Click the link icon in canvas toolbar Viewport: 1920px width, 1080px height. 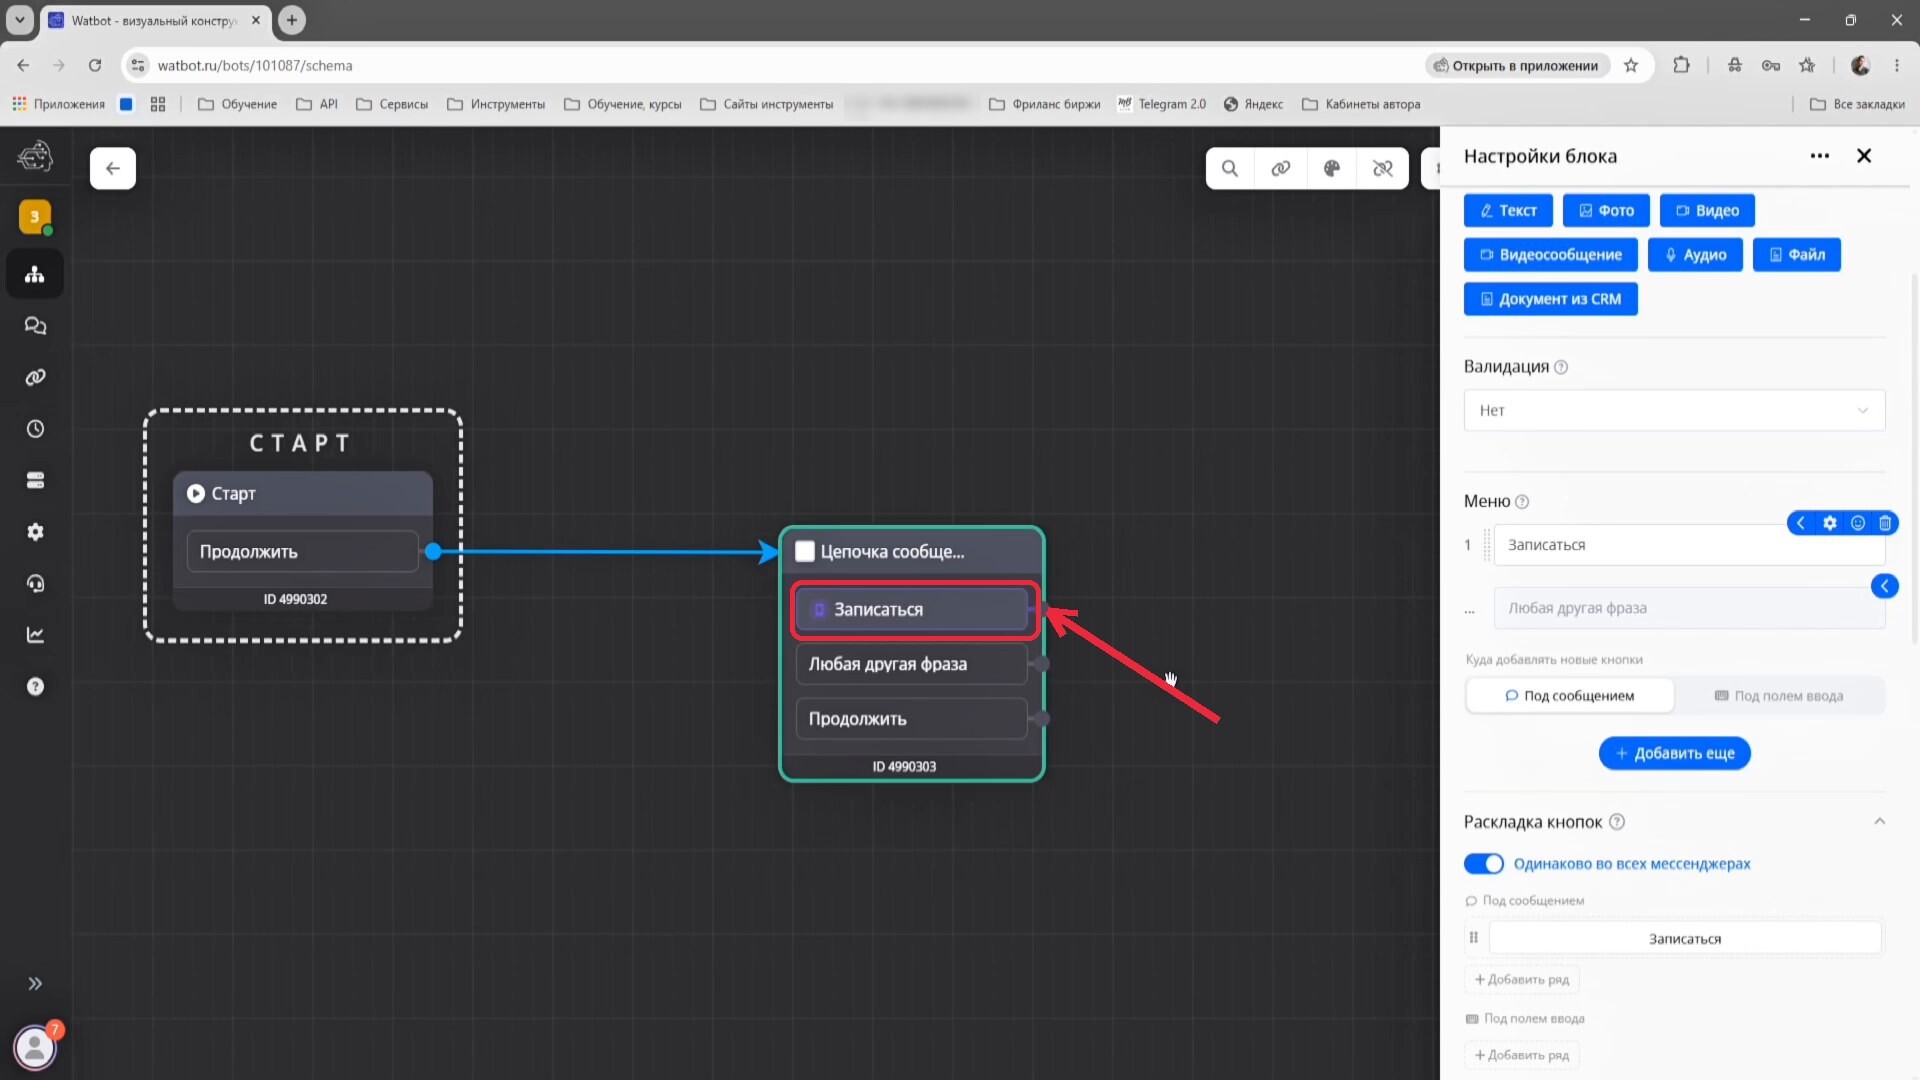pyautogui.click(x=1281, y=168)
